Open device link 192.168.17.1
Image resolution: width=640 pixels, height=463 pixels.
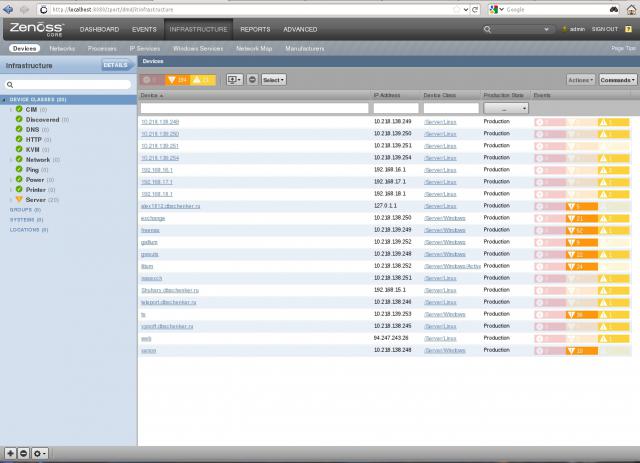[157, 182]
